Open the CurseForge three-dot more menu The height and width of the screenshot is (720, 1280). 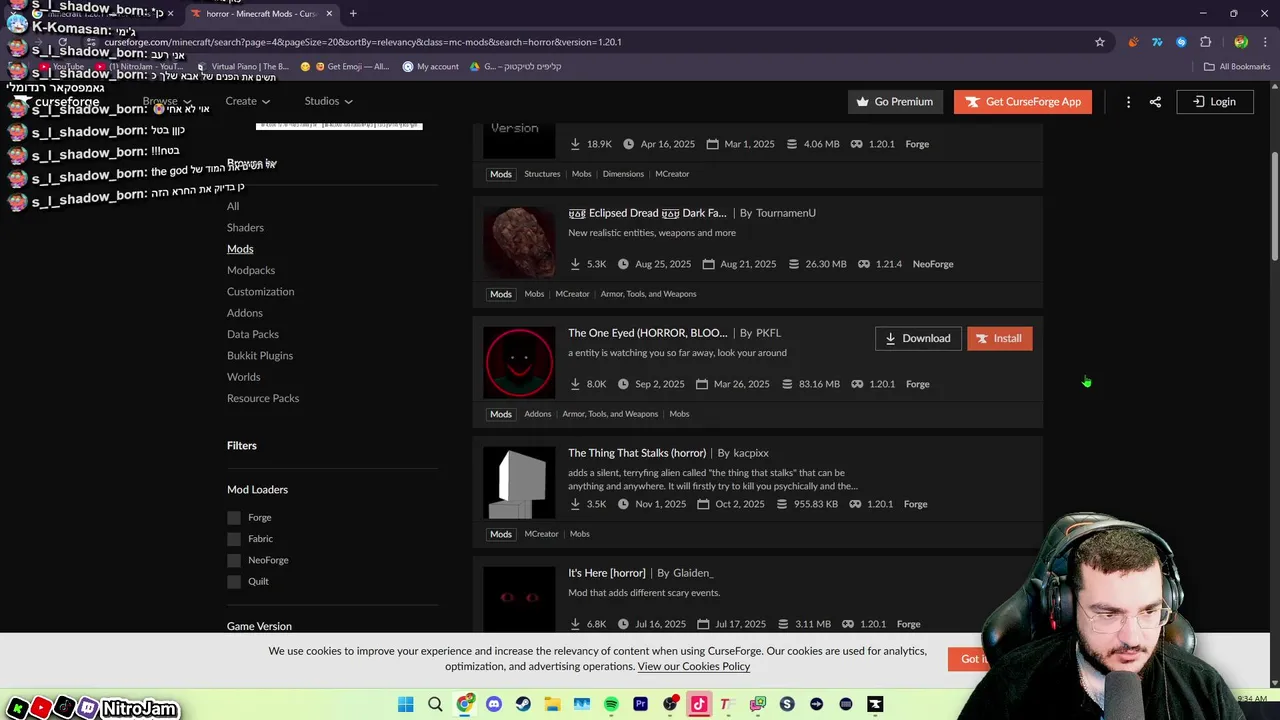(x=1128, y=101)
